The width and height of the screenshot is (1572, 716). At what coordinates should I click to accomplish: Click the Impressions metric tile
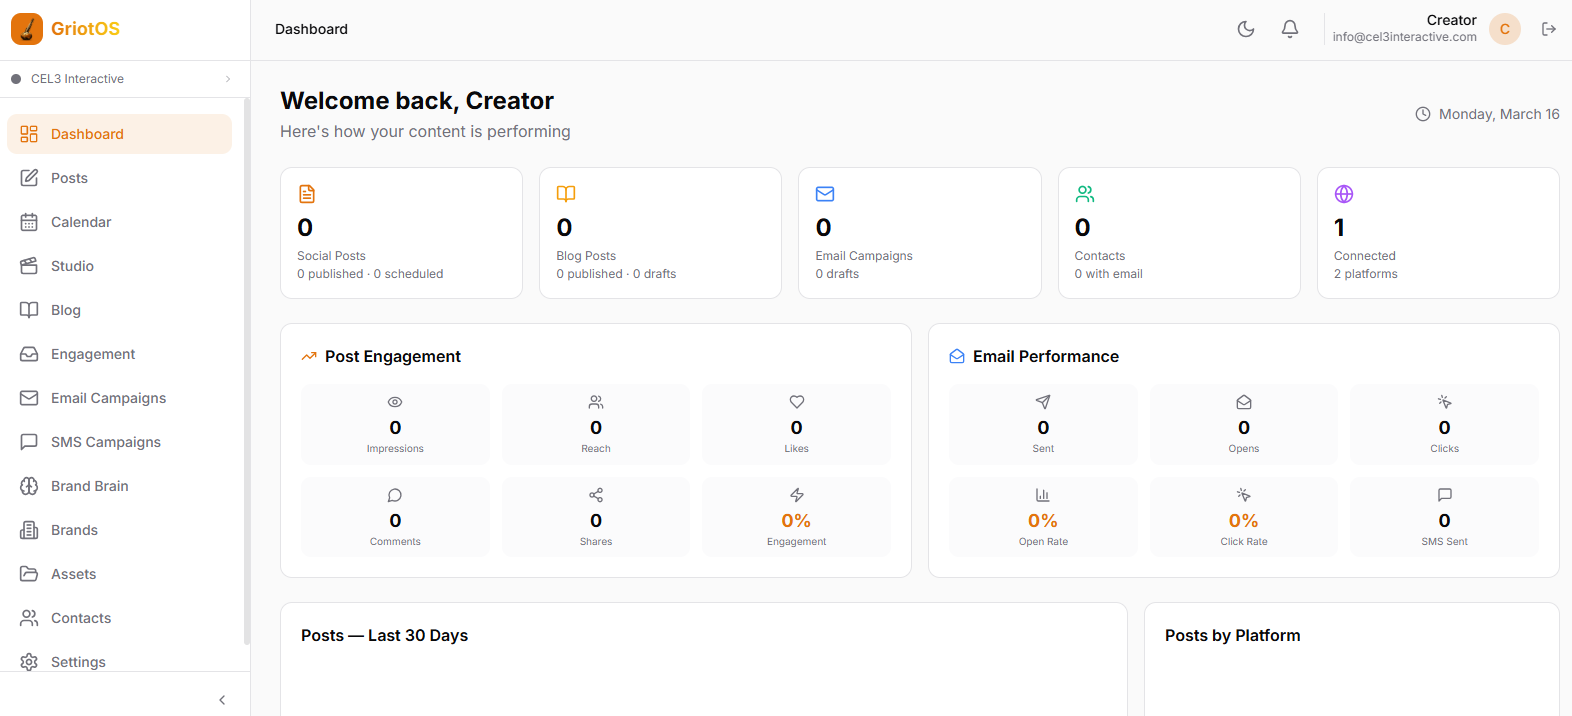tap(395, 425)
